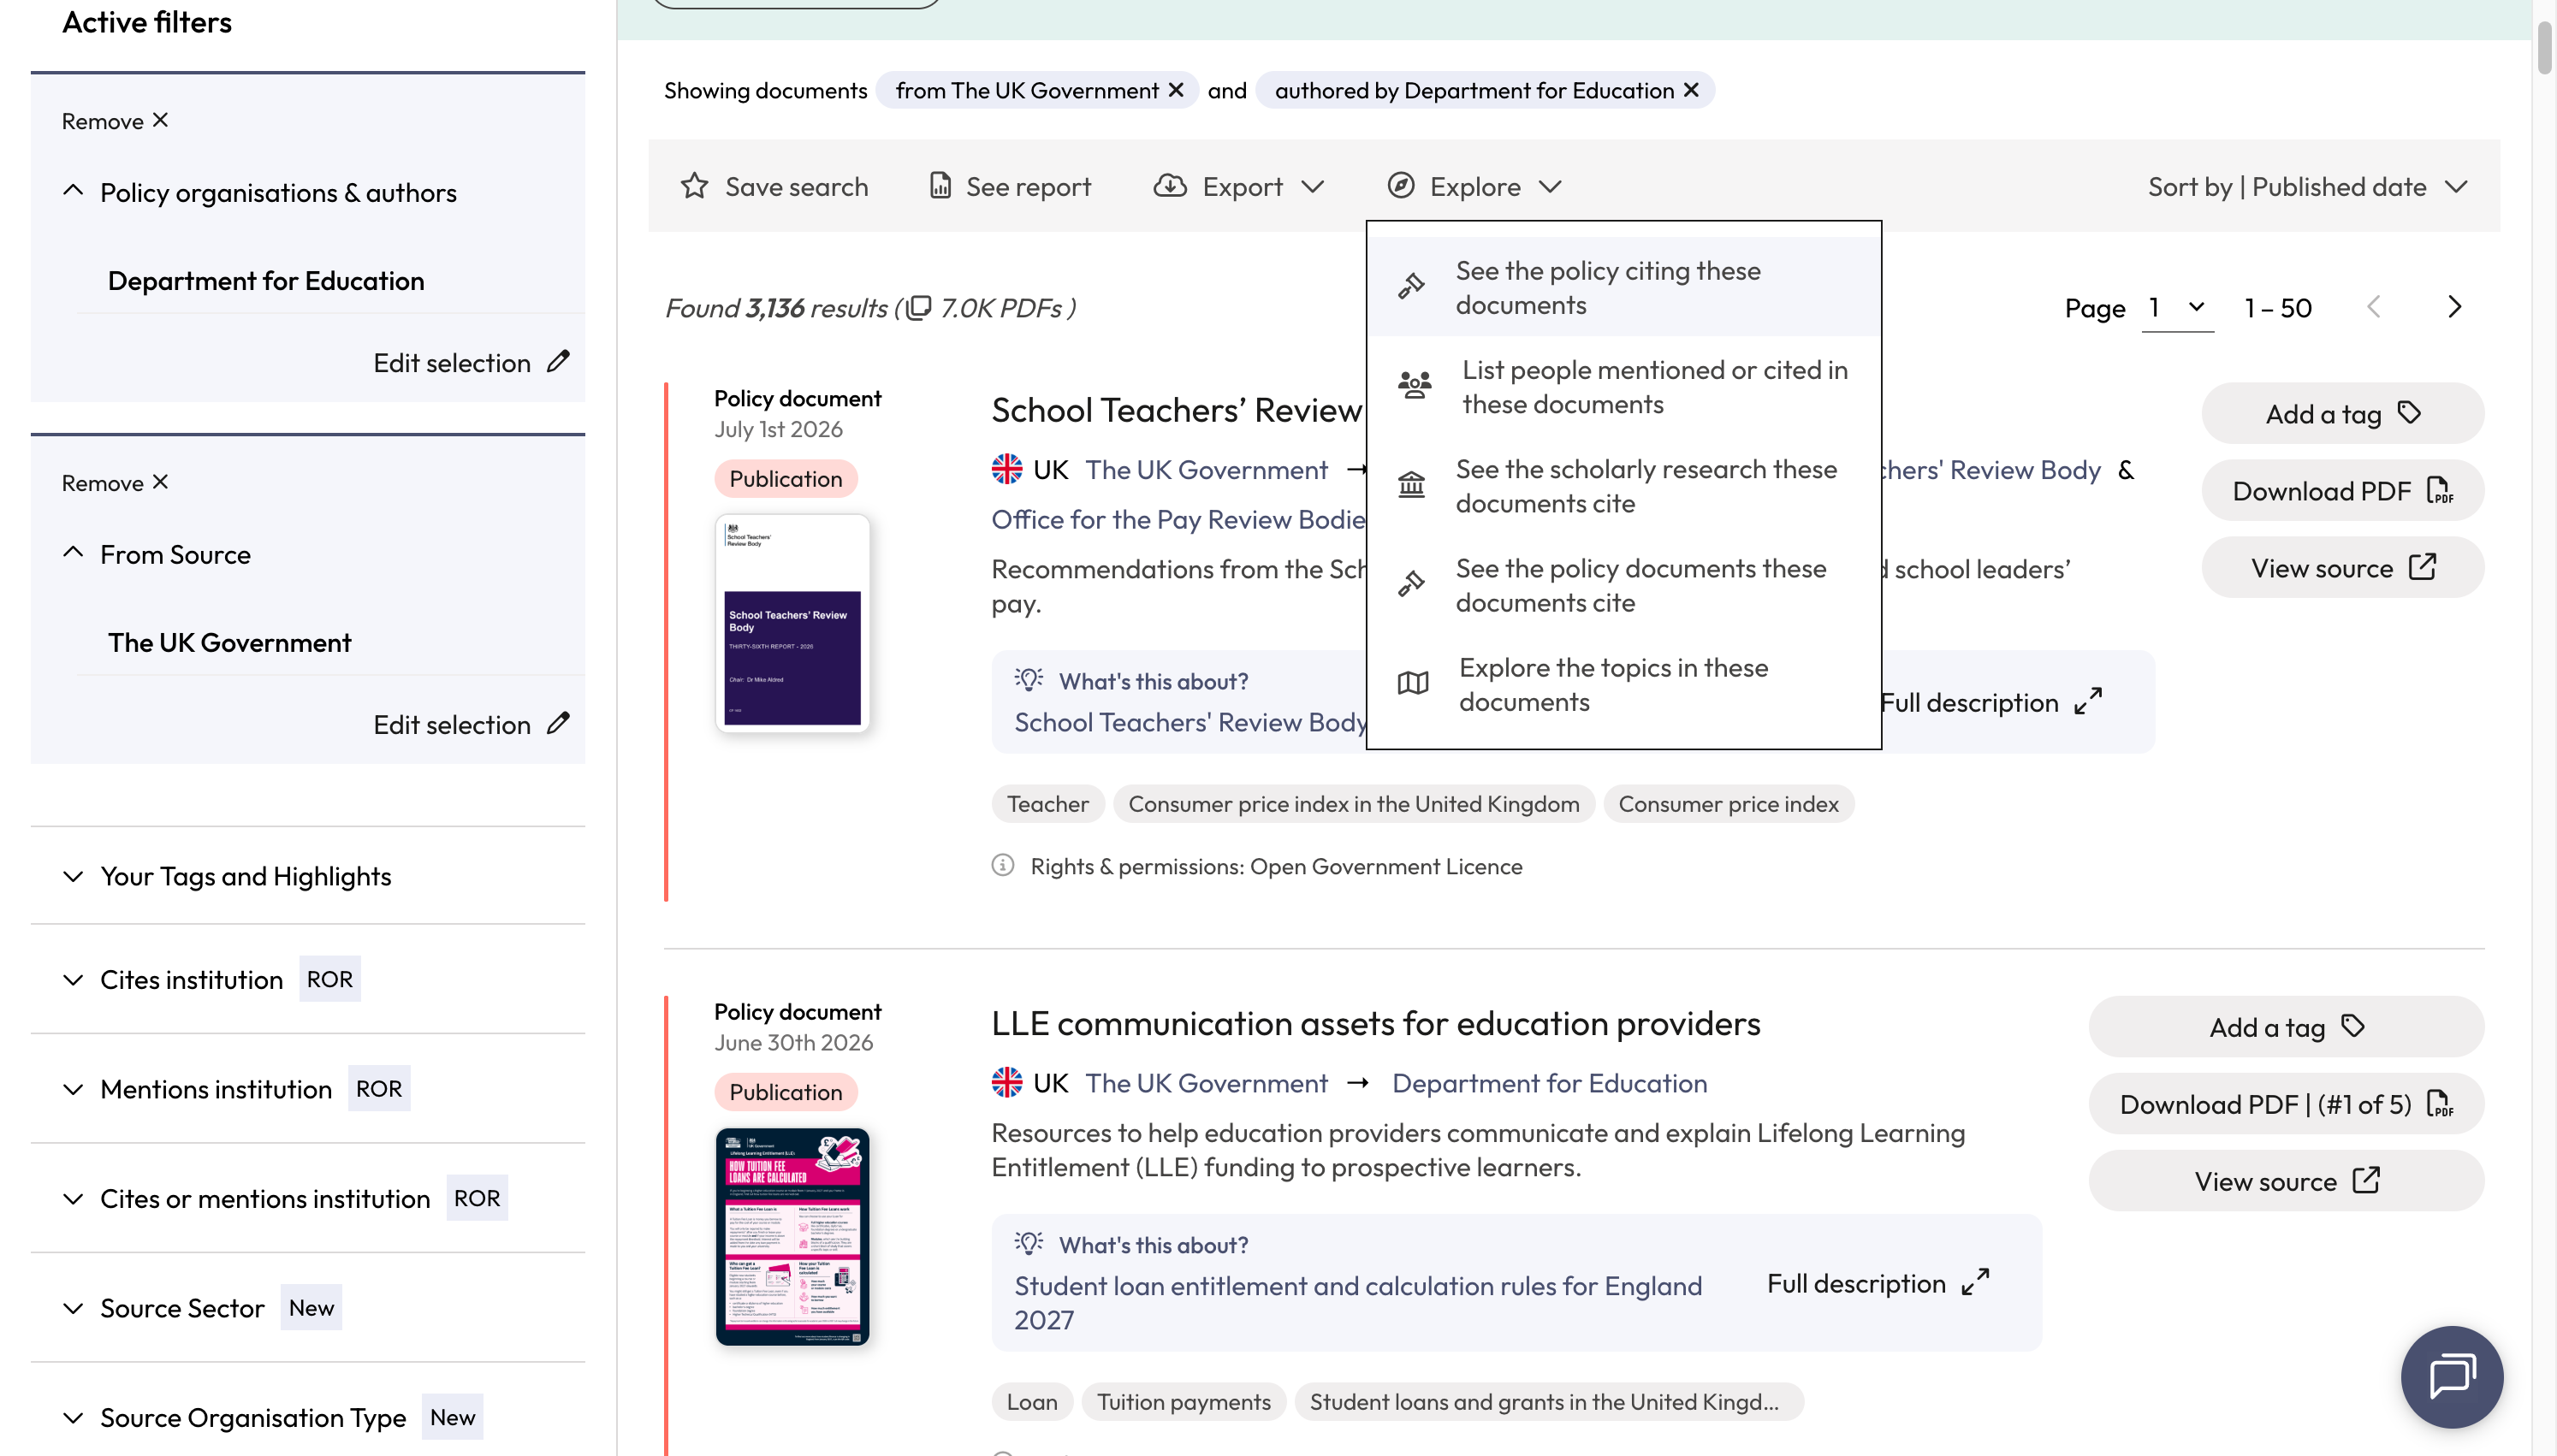Click the Teacher topic tag
This screenshot has width=2557, height=1456.
[x=1047, y=803]
